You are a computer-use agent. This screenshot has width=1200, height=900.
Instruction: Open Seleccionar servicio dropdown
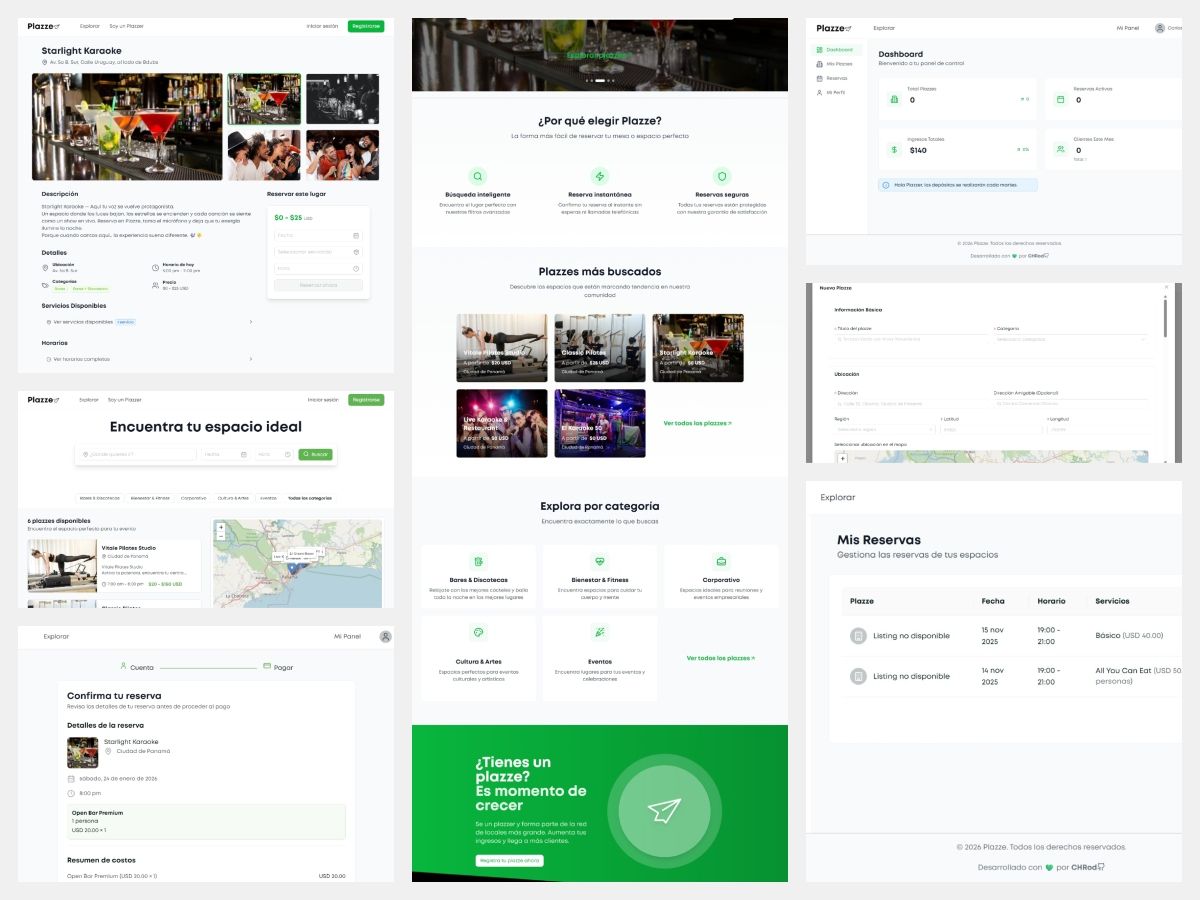tap(318, 252)
